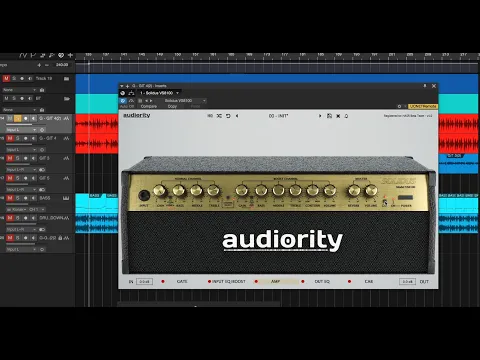Unmute the BASS track
Screen dimensions: 480x360
[10, 198]
